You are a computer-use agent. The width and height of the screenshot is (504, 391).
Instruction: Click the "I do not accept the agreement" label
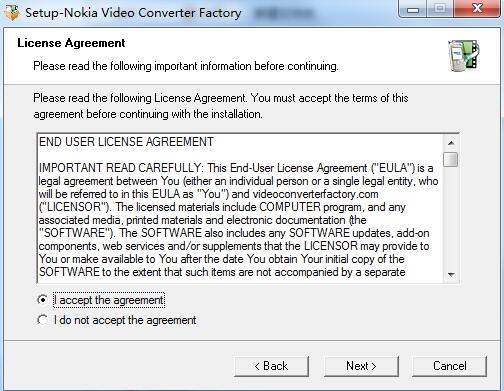pyautogui.click(x=125, y=320)
